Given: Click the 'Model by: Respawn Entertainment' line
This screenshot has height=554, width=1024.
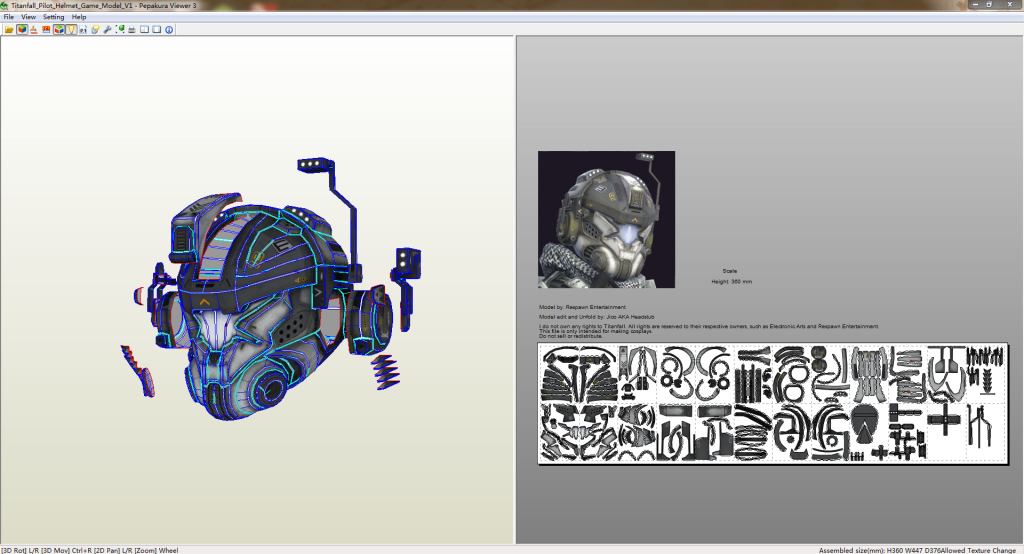Looking at the screenshot, I should (582, 307).
